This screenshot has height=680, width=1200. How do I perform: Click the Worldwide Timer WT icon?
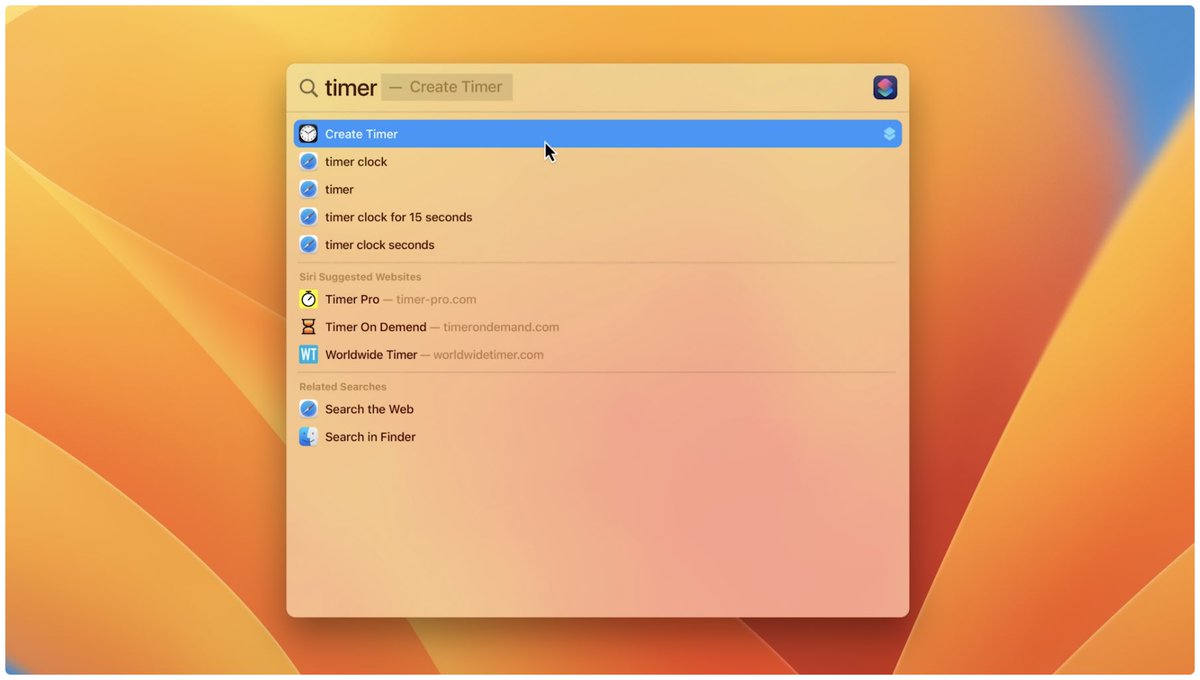click(308, 355)
